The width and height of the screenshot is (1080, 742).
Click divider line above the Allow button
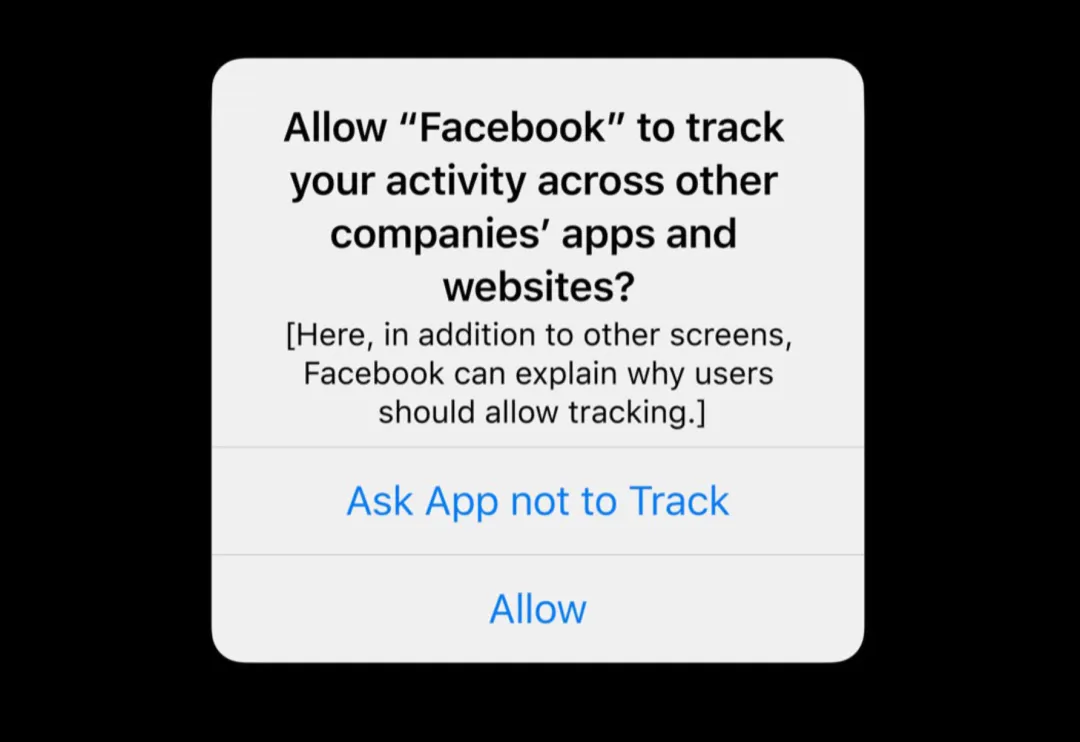(x=538, y=555)
